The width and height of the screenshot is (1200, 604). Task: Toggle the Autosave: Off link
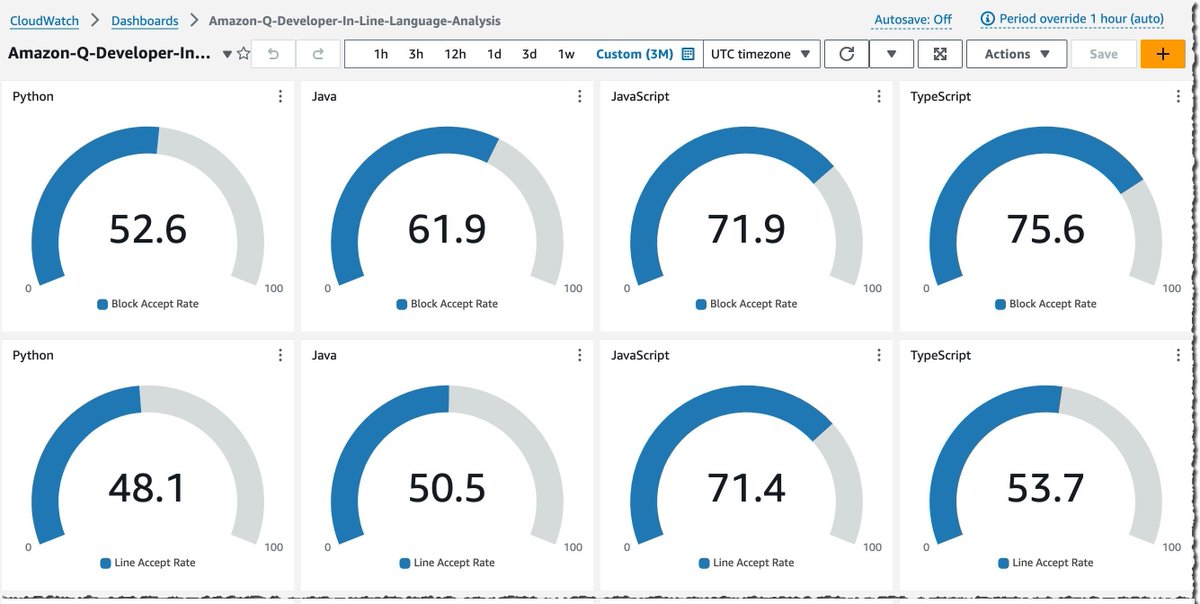click(913, 19)
